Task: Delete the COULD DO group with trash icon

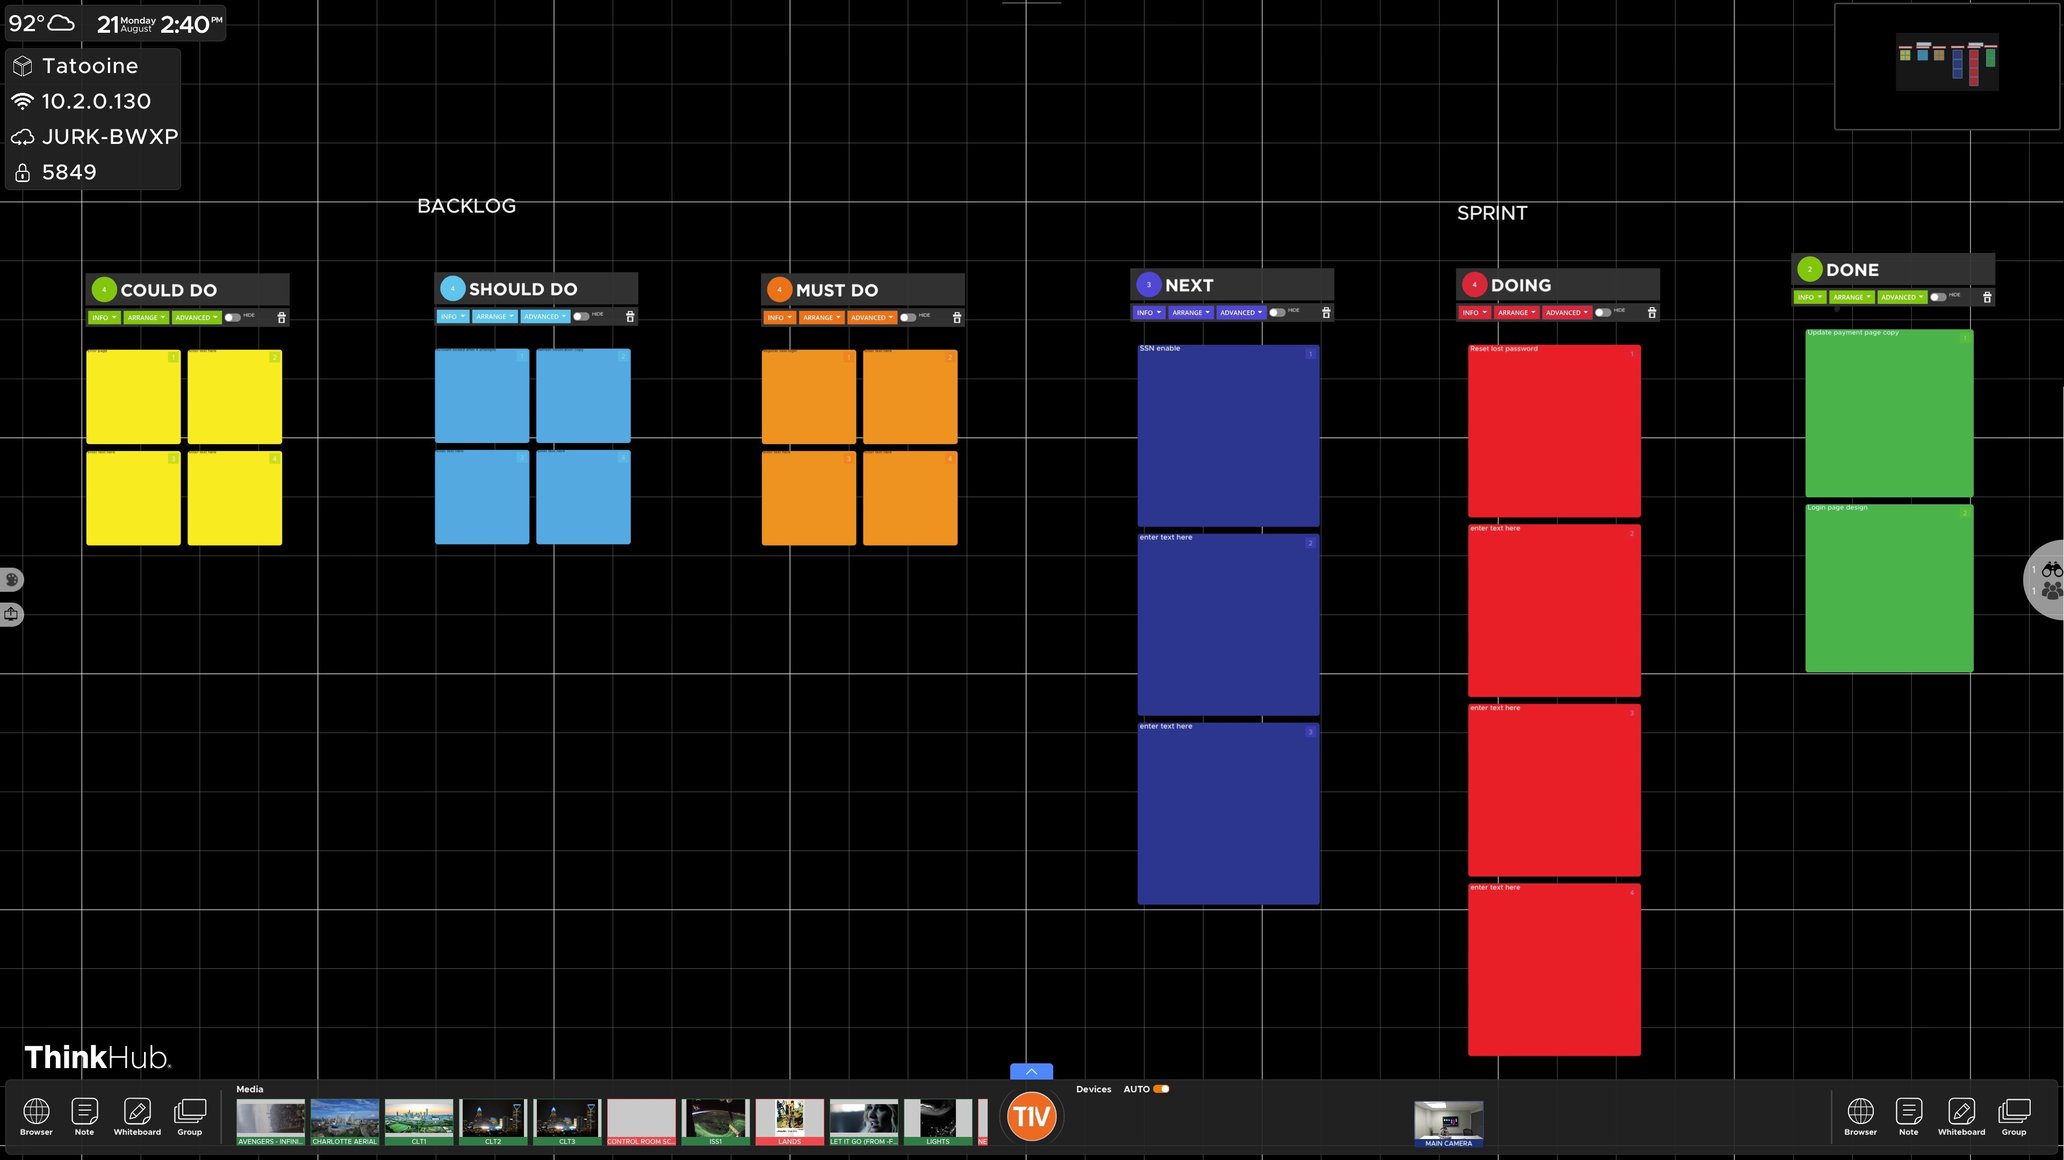Action: tap(281, 318)
